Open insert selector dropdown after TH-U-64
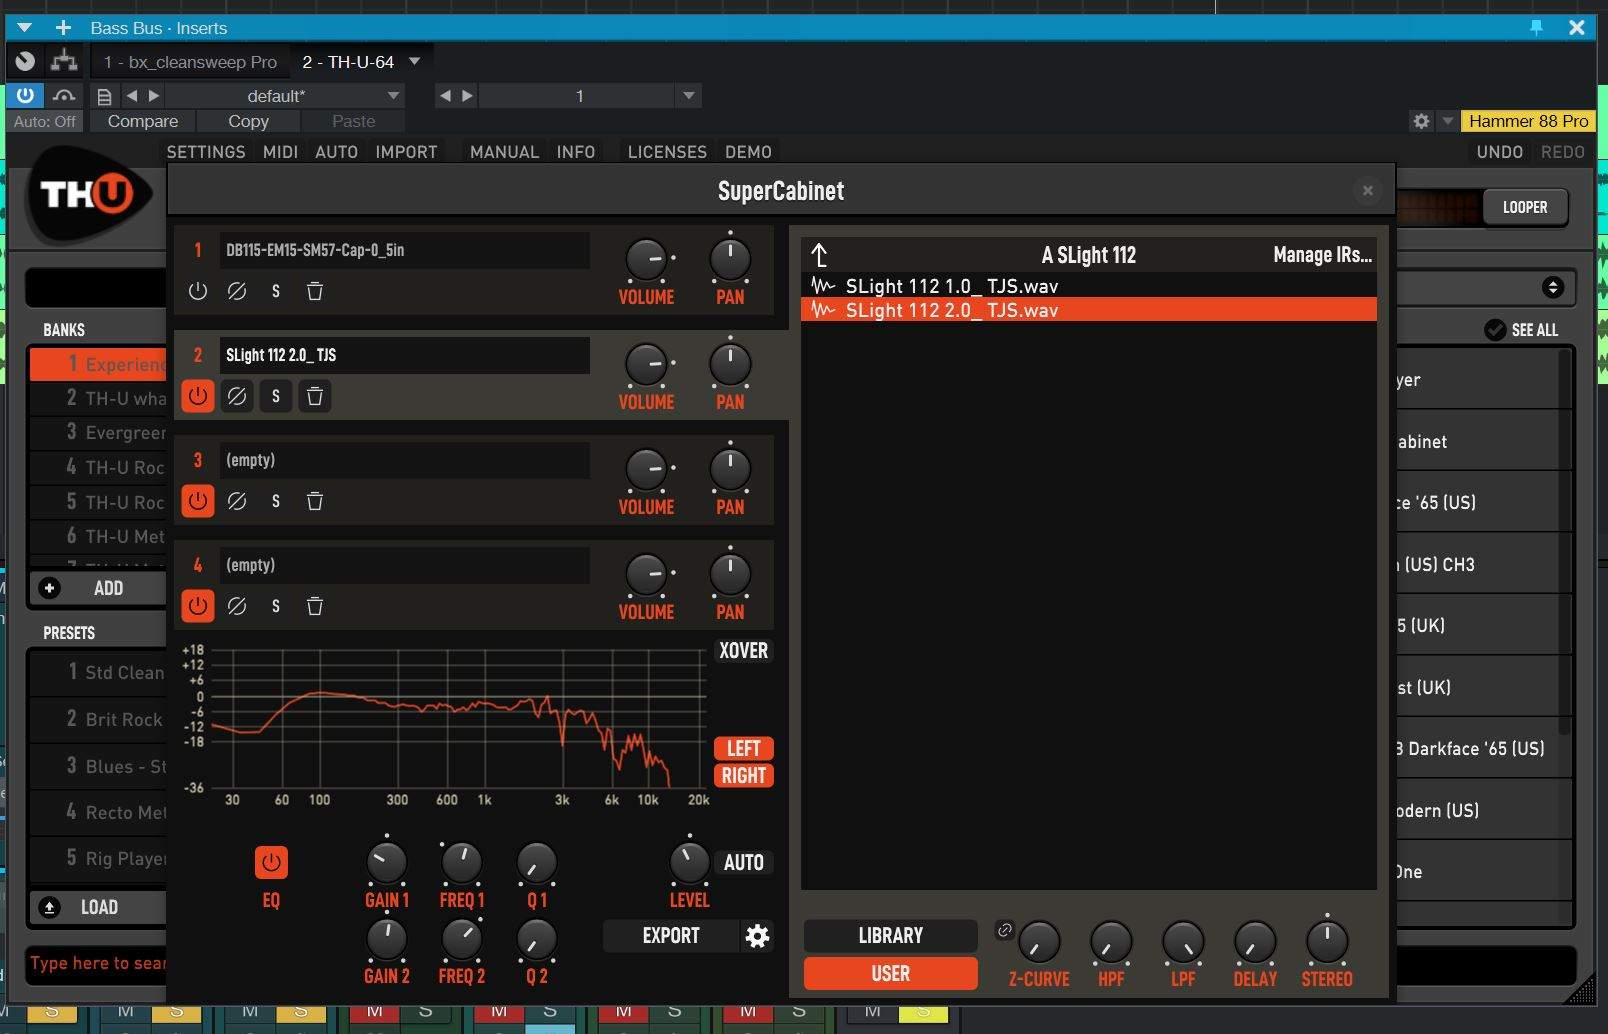Image resolution: width=1608 pixels, height=1034 pixels. tap(415, 61)
